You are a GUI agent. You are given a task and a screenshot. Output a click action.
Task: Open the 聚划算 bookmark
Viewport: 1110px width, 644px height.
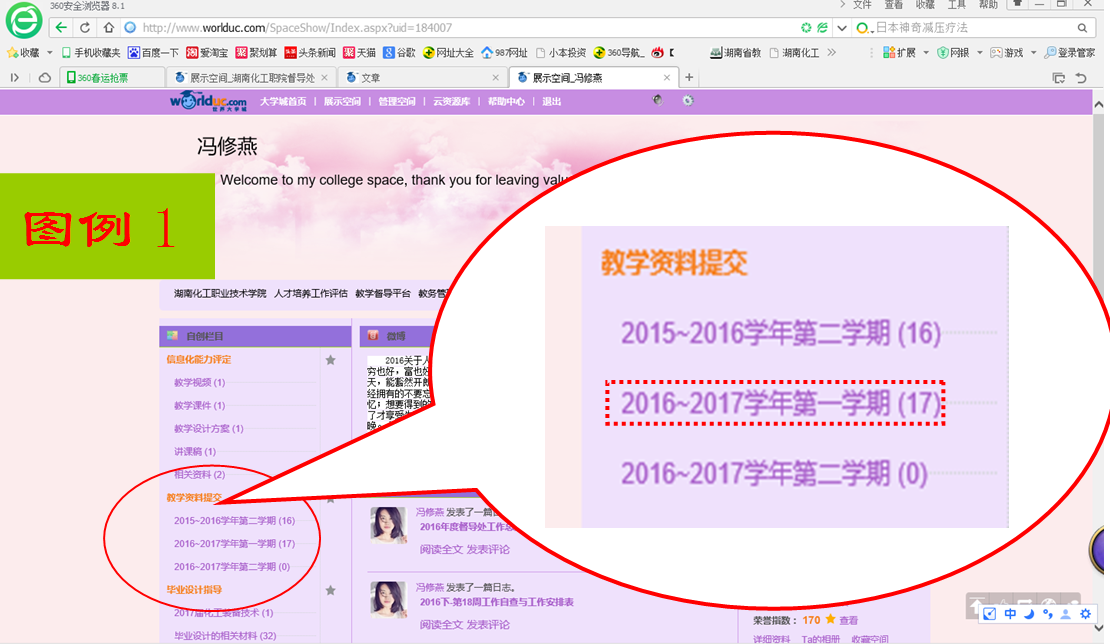click(x=256, y=52)
